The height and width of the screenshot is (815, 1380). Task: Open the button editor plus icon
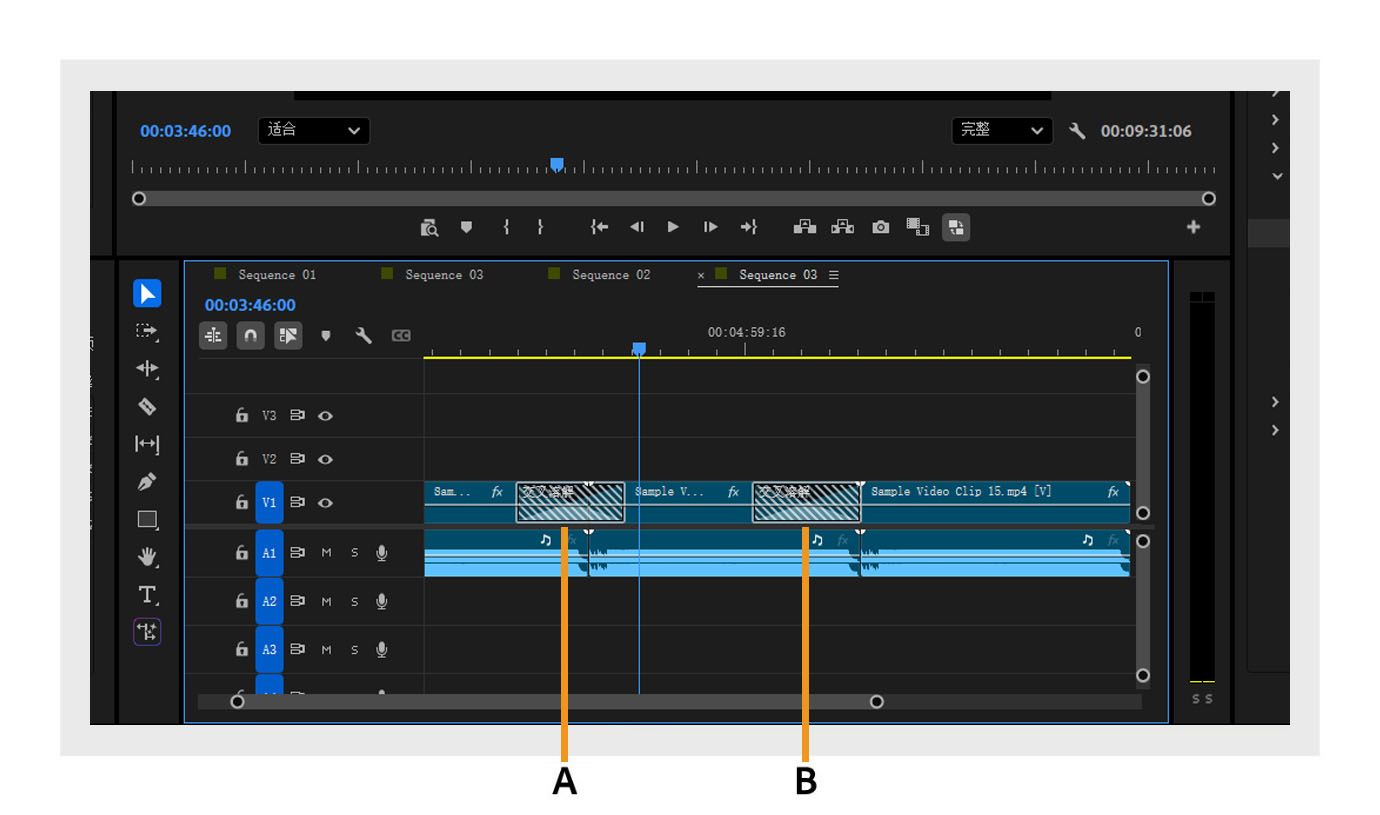[1193, 227]
